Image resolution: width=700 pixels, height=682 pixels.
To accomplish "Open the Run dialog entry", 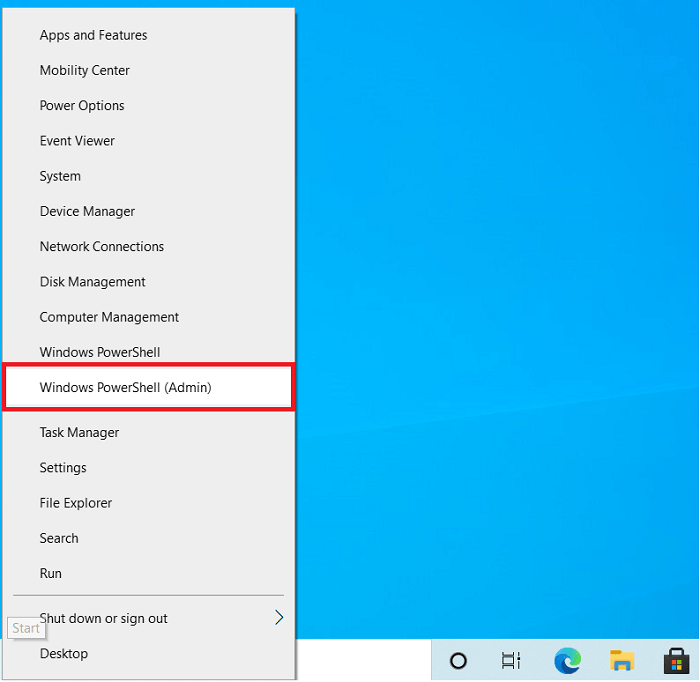I will point(149,573).
